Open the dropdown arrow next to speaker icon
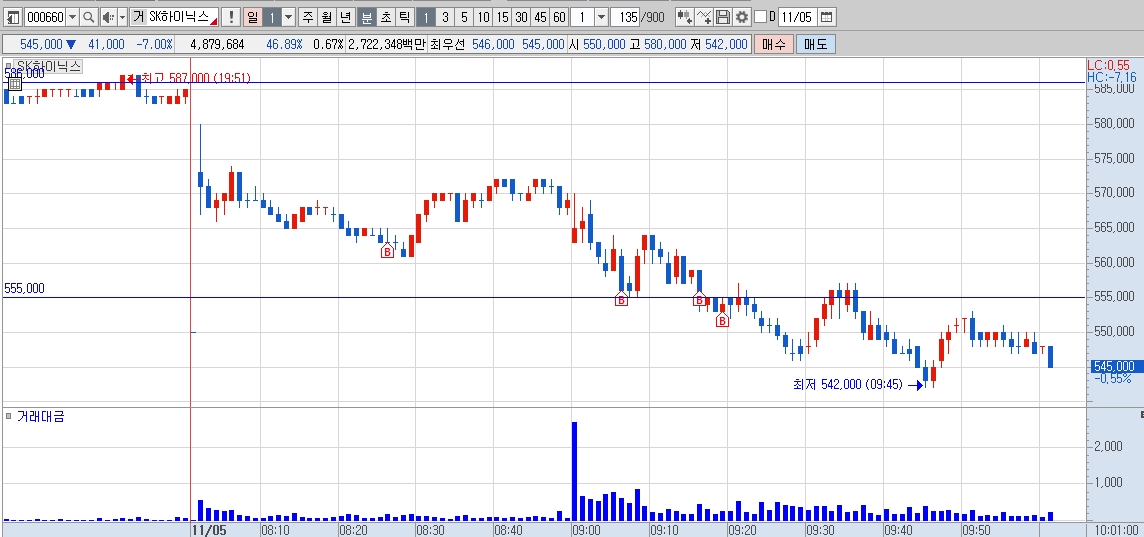 pyautogui.click(x=122, y=17)
